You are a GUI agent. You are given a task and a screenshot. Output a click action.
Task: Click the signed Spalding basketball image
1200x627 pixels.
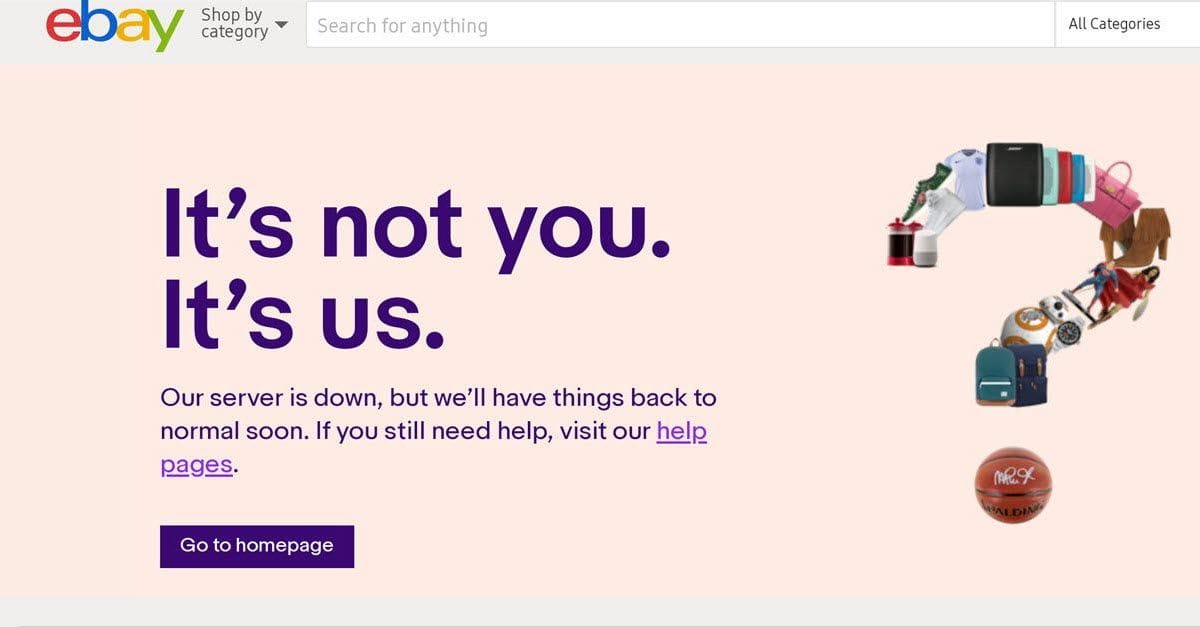[x=1013, y=487]
